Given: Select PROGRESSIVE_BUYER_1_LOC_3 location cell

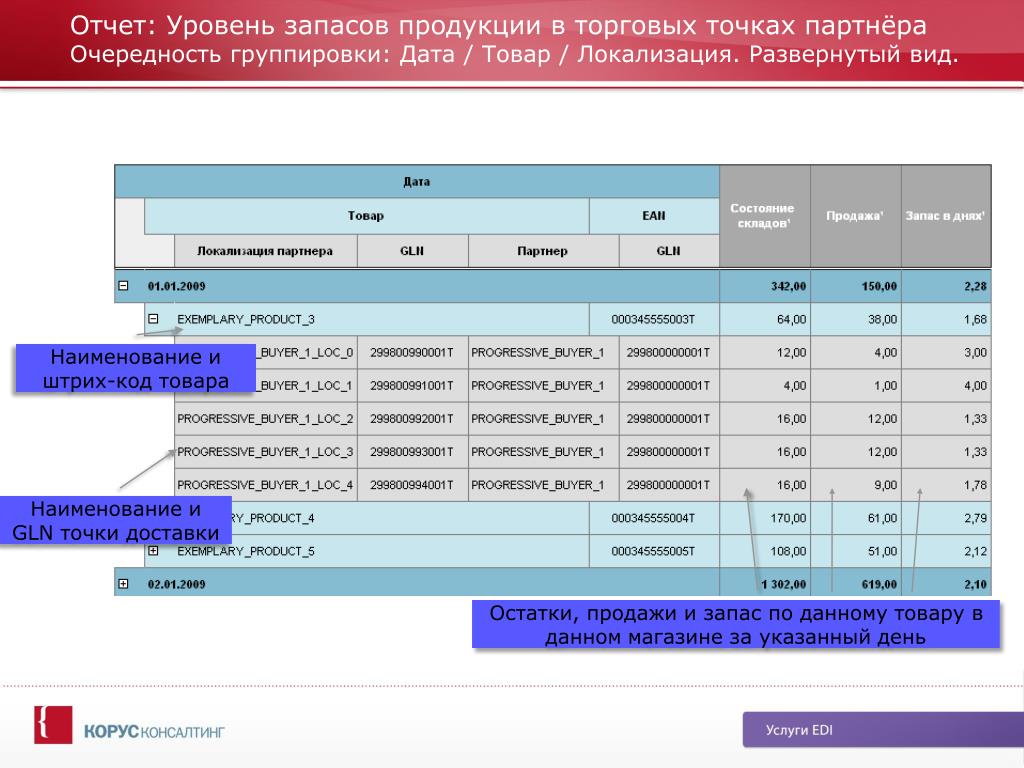Looking at the screenshot, I should tap(265, 452).
